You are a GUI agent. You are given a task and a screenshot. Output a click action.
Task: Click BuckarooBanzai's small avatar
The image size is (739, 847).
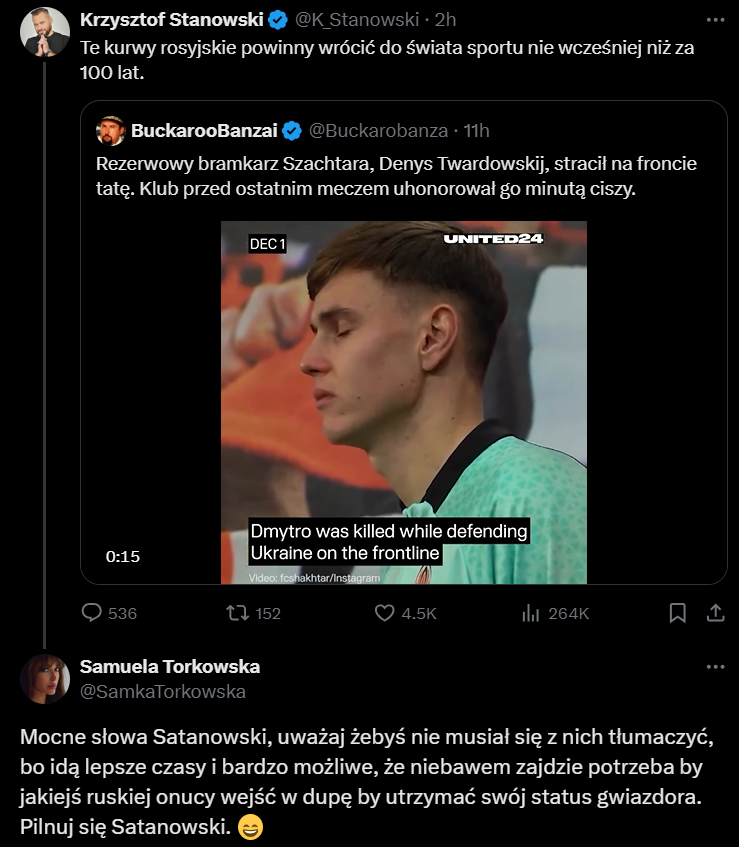click(x=110, y=130)
